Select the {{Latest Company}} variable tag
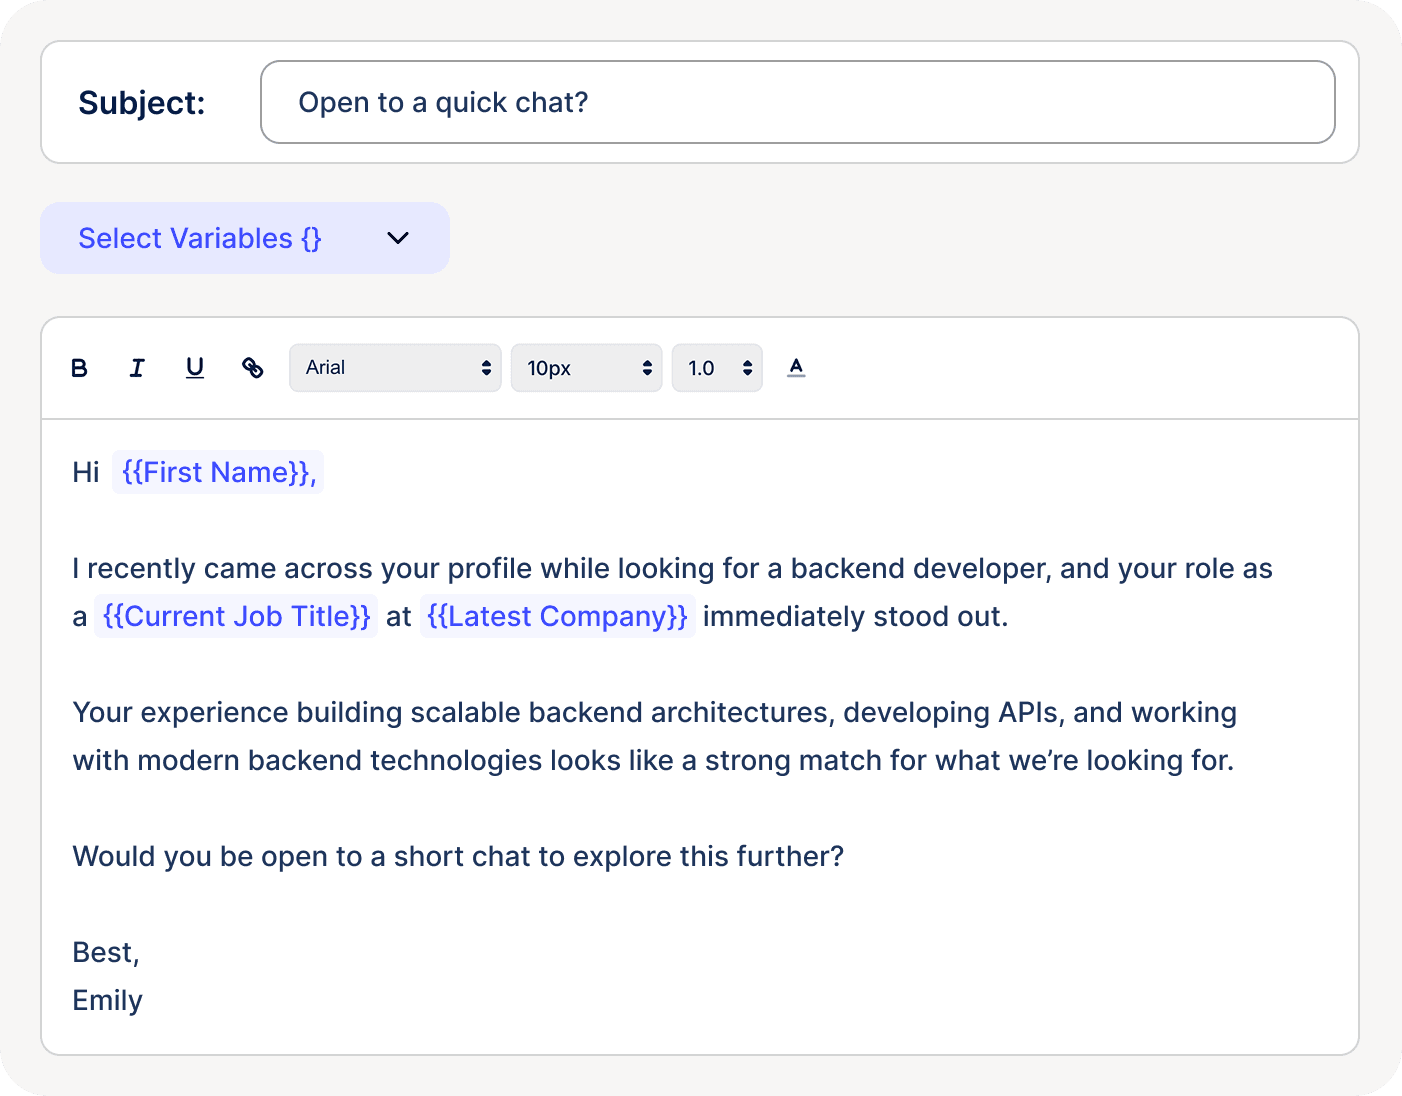The width and height of the screenshot is (1402, 1096). pyautogui.click(x=557, y=616)
